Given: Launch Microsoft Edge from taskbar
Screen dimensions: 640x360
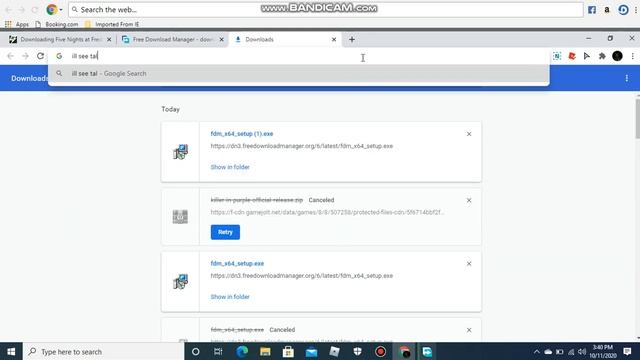Looking at the screenshot, I should pyautogui.click(x=242, y=351).
